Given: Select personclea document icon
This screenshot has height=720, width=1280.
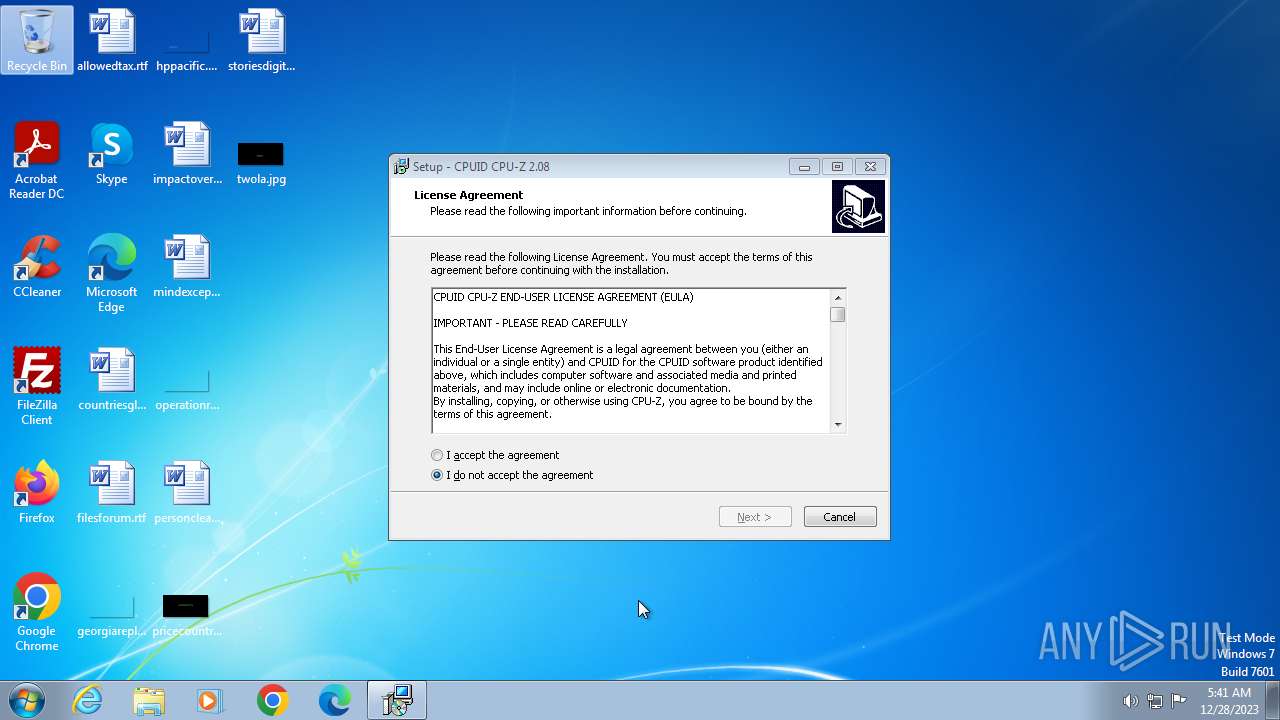Looking at the screenshot, I should coord(187,493).
